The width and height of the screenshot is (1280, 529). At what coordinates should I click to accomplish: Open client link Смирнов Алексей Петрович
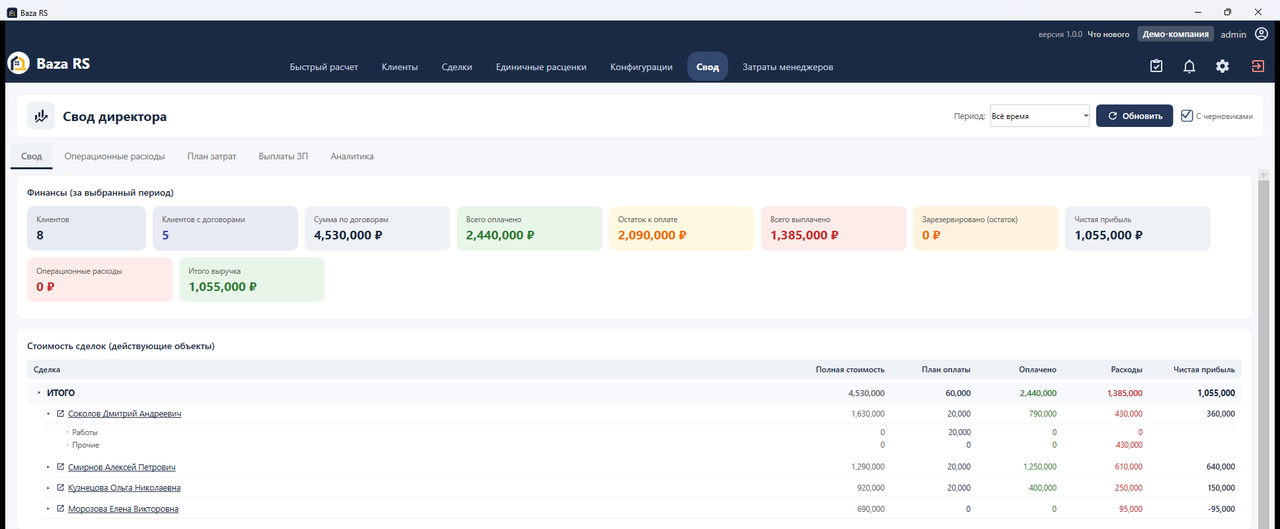click(122, 467)
